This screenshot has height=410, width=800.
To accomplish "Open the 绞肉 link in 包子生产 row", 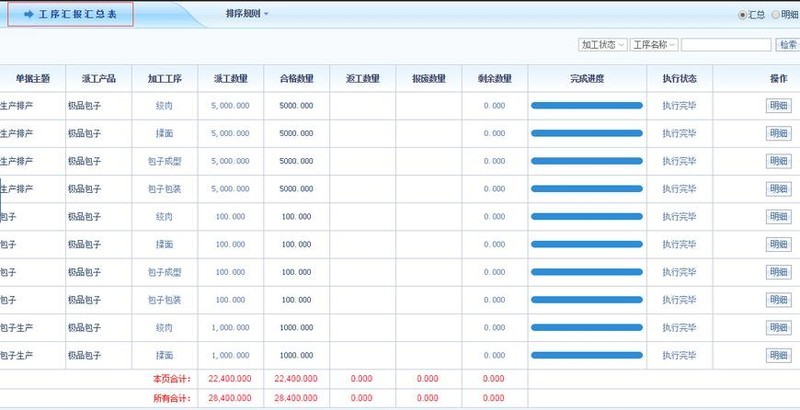I will [x=164, y=327].
